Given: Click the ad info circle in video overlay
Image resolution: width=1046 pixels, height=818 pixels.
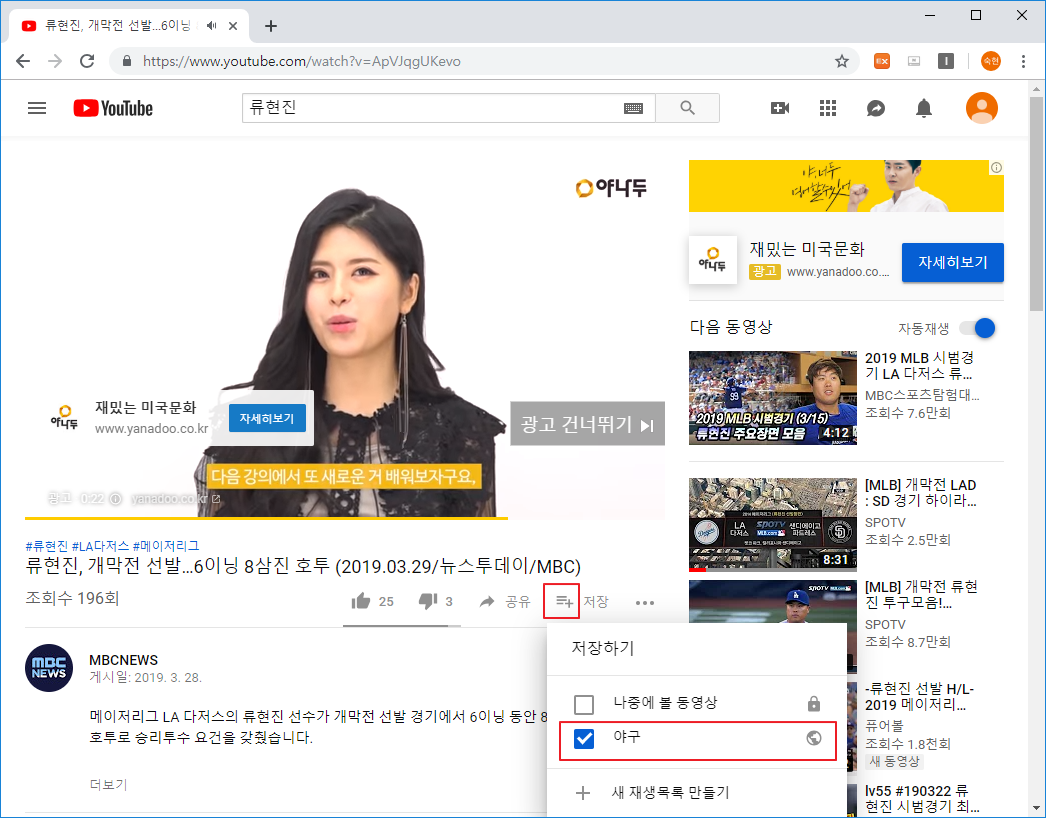Looking at the screenshot, I should click(x=115, y=498).
